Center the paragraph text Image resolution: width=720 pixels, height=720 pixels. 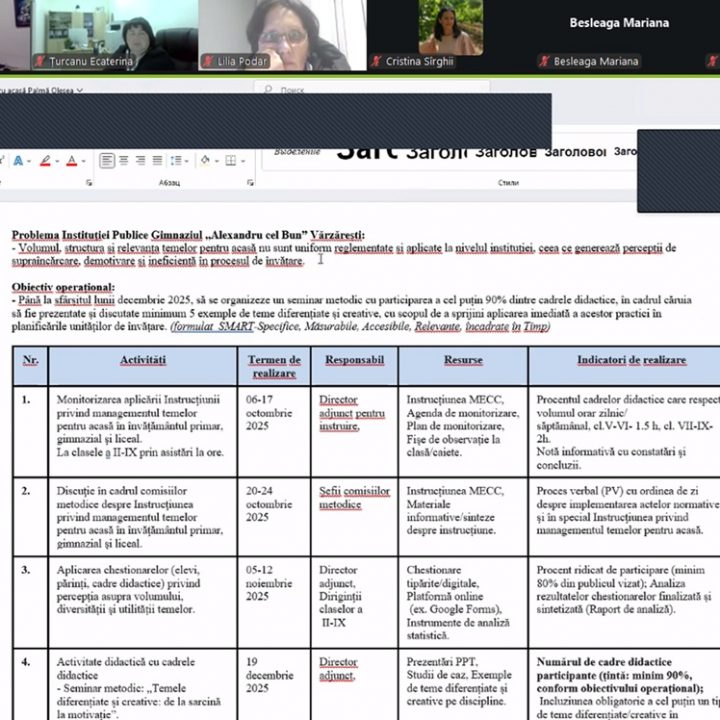pyautogui.click(x=124, y=161)
